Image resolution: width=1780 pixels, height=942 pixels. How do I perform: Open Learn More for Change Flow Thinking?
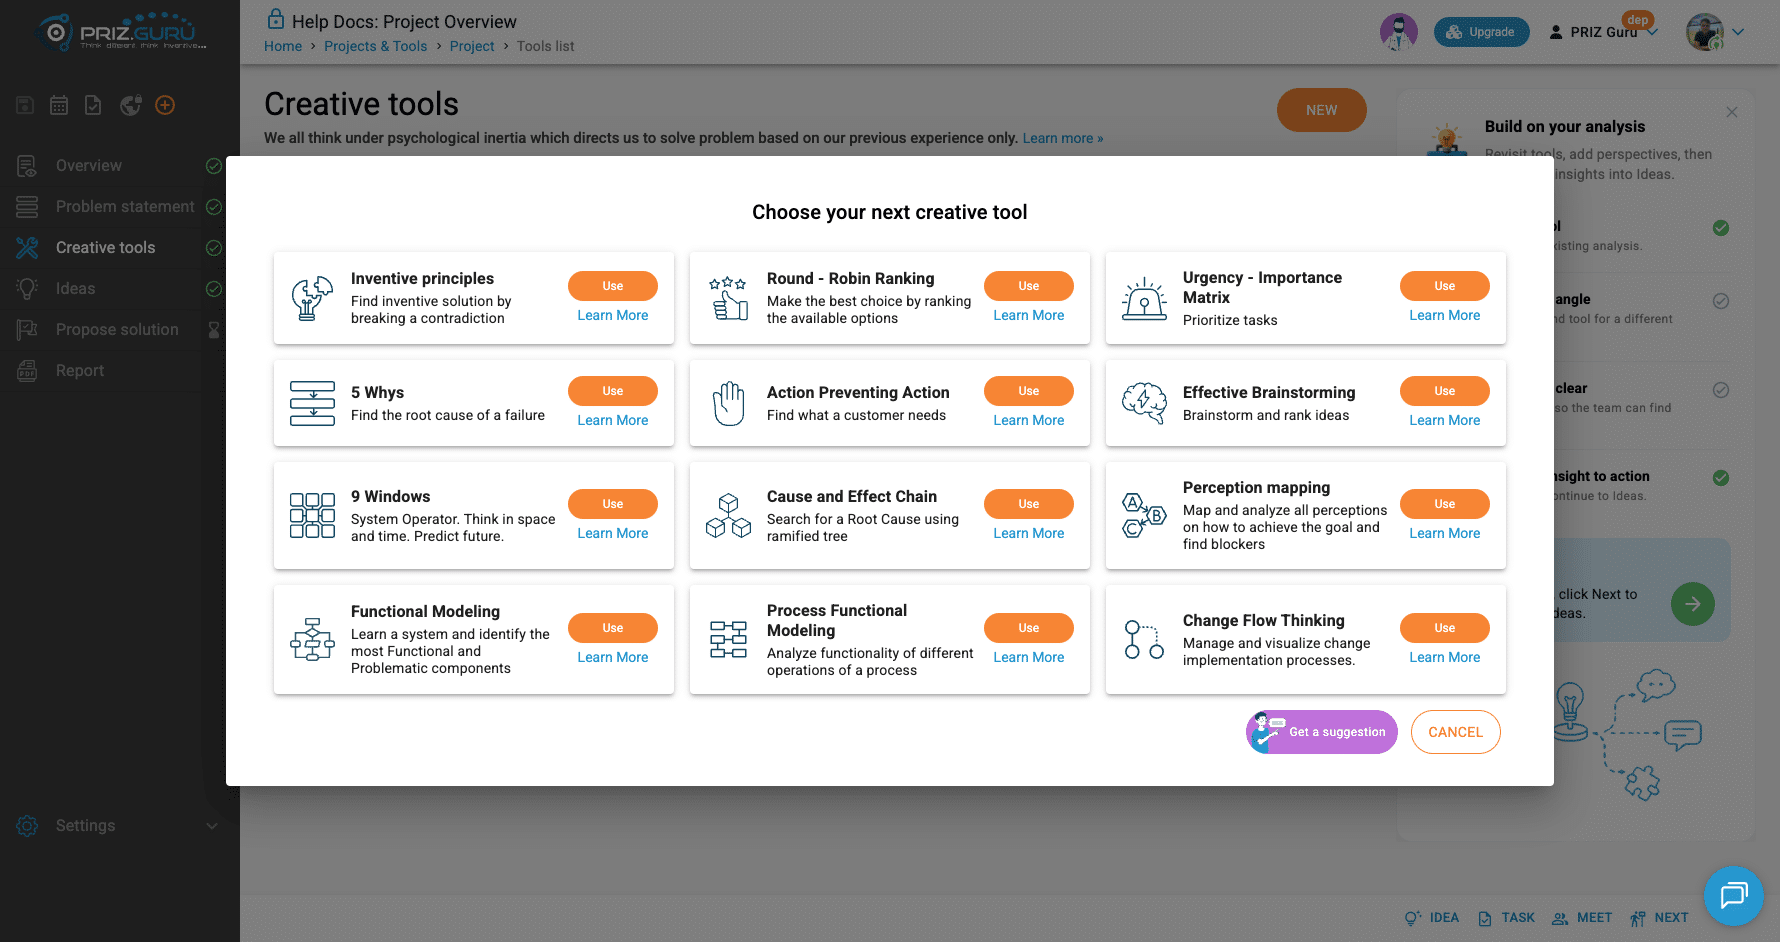tap(1444, 657)
